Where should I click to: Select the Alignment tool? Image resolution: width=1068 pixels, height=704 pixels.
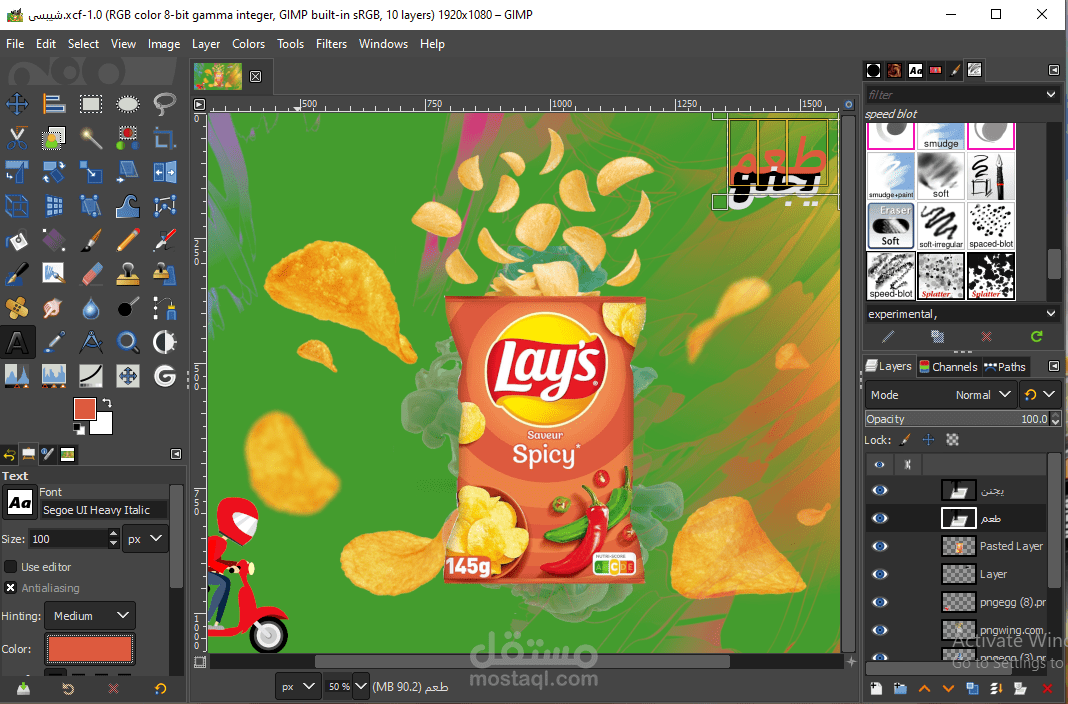[54, 103]
